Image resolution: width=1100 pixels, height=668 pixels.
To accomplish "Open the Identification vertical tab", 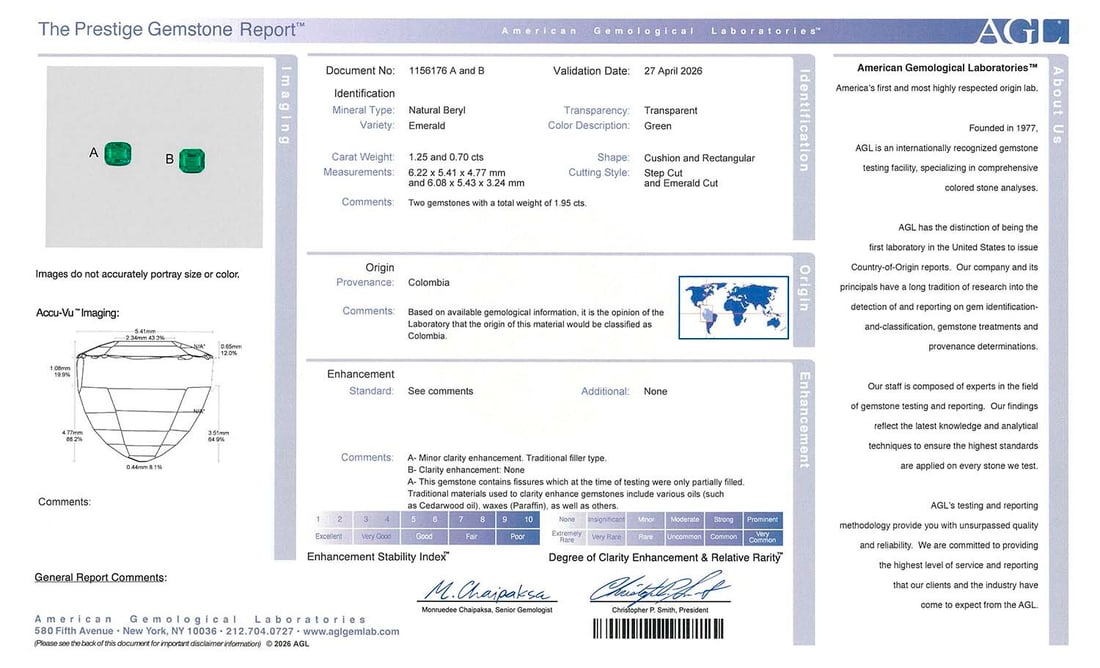I will point(804,120).
